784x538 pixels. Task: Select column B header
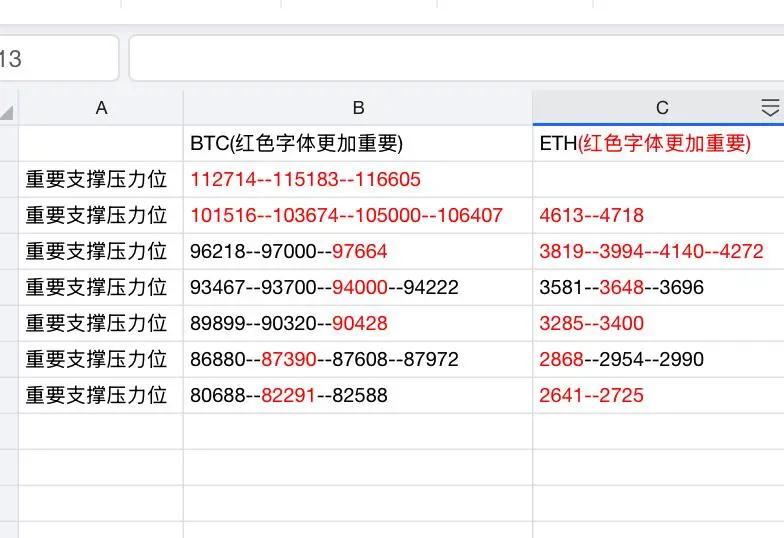[358, 108]
